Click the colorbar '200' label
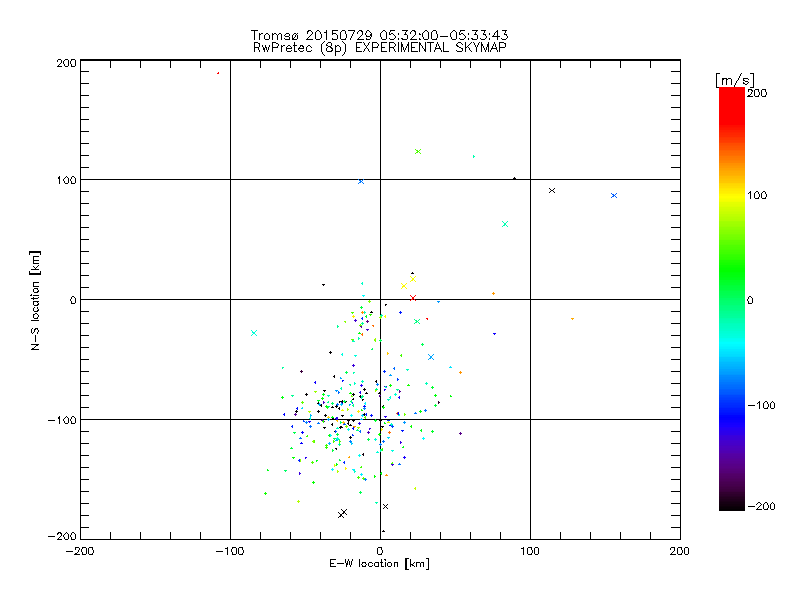800x600 pixels. 757,93
